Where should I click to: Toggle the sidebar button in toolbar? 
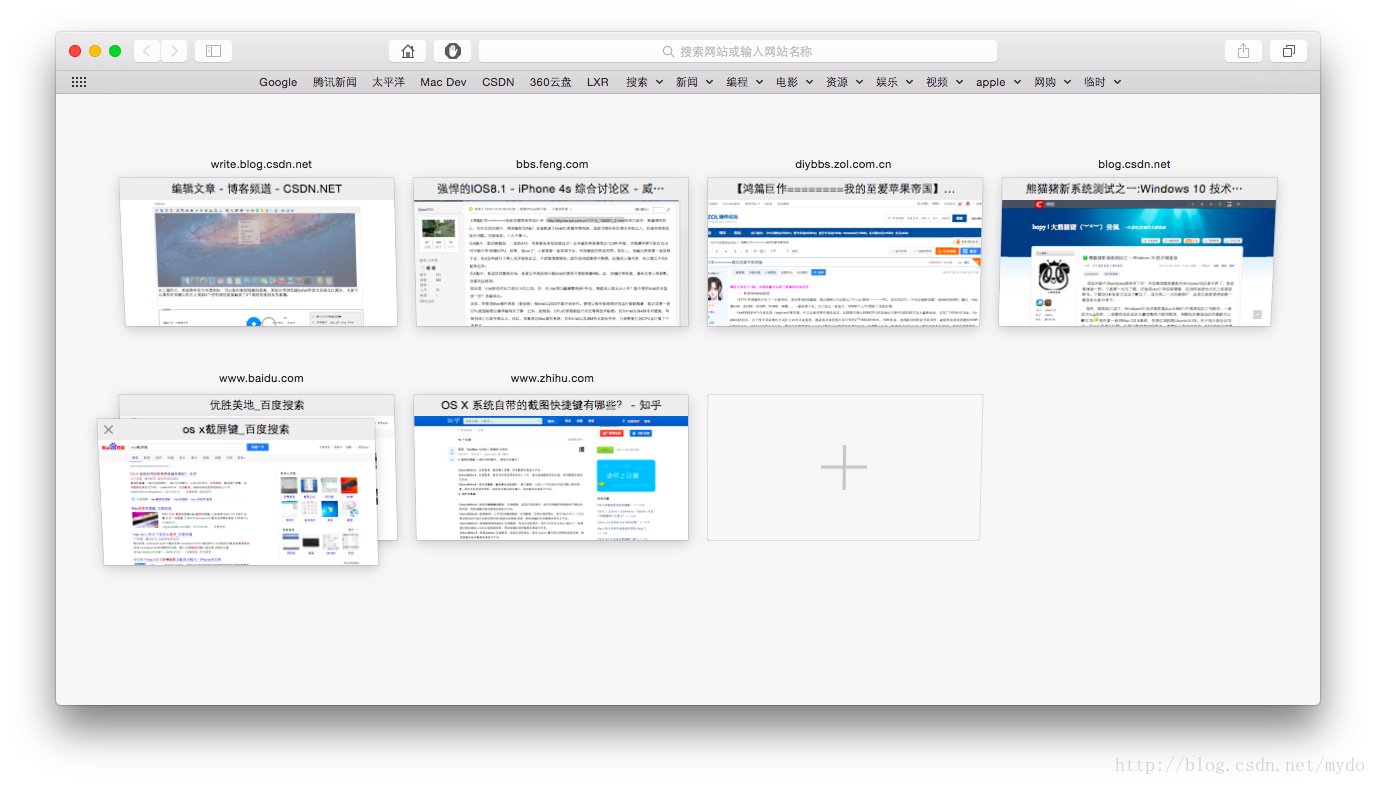pos(213,51)
